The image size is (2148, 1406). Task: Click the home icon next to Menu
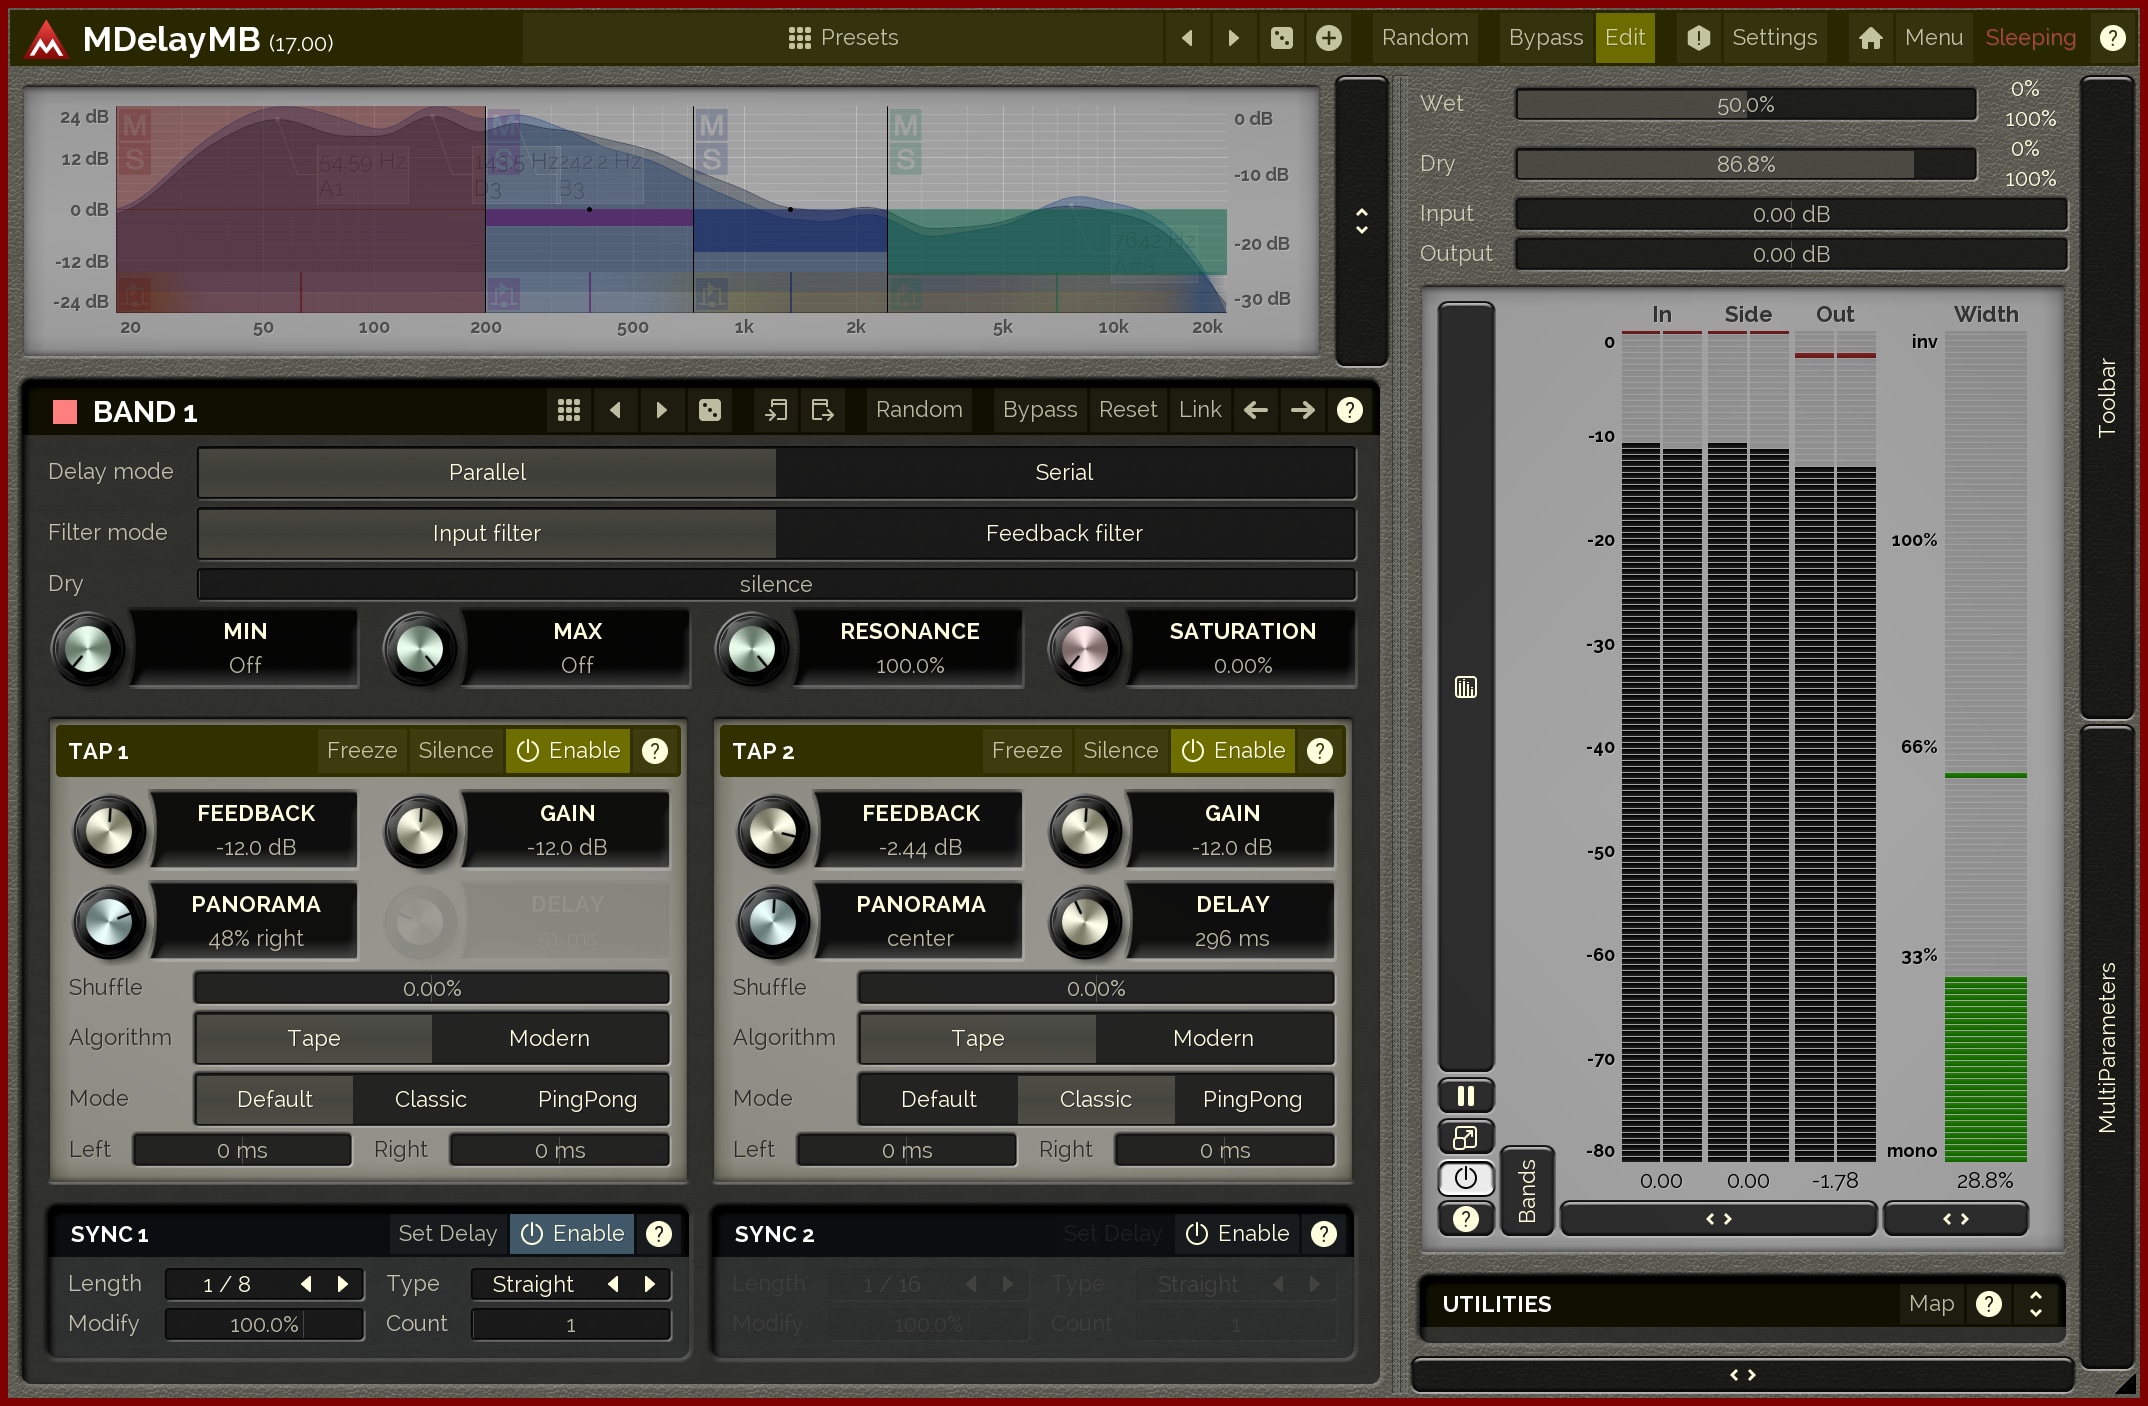tap(1870, 38)
